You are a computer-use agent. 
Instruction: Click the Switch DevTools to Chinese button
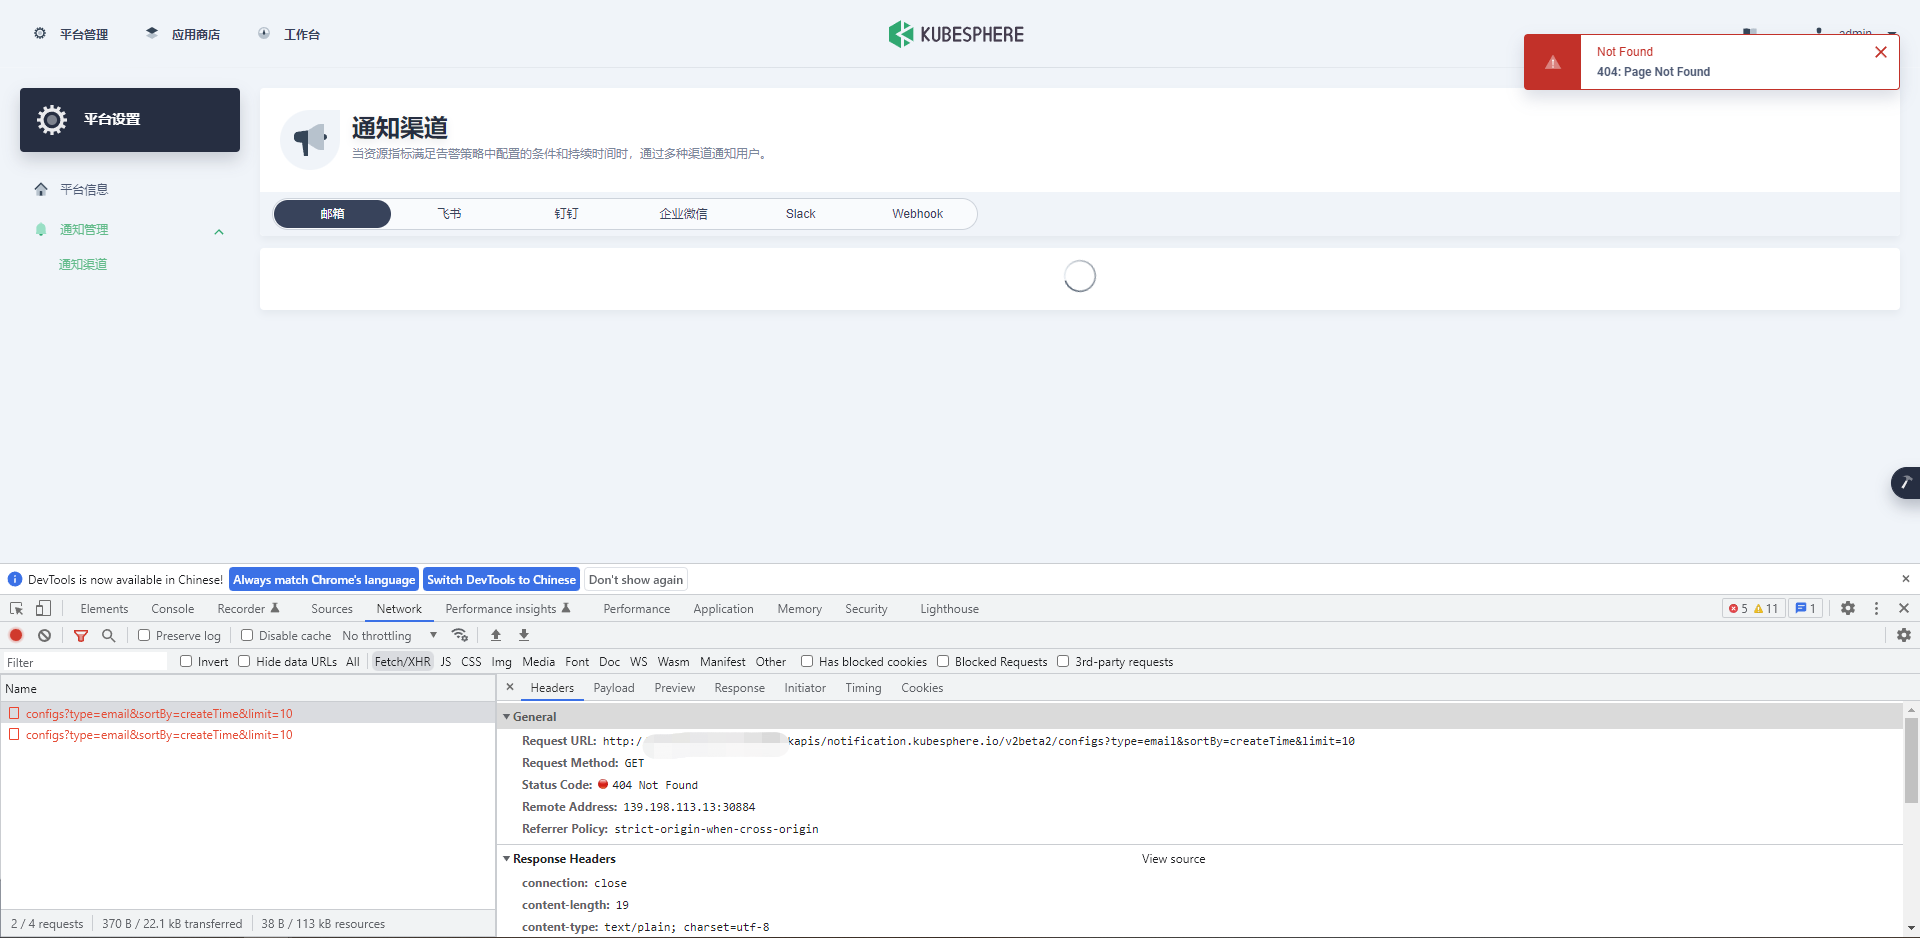click(501, 579)
